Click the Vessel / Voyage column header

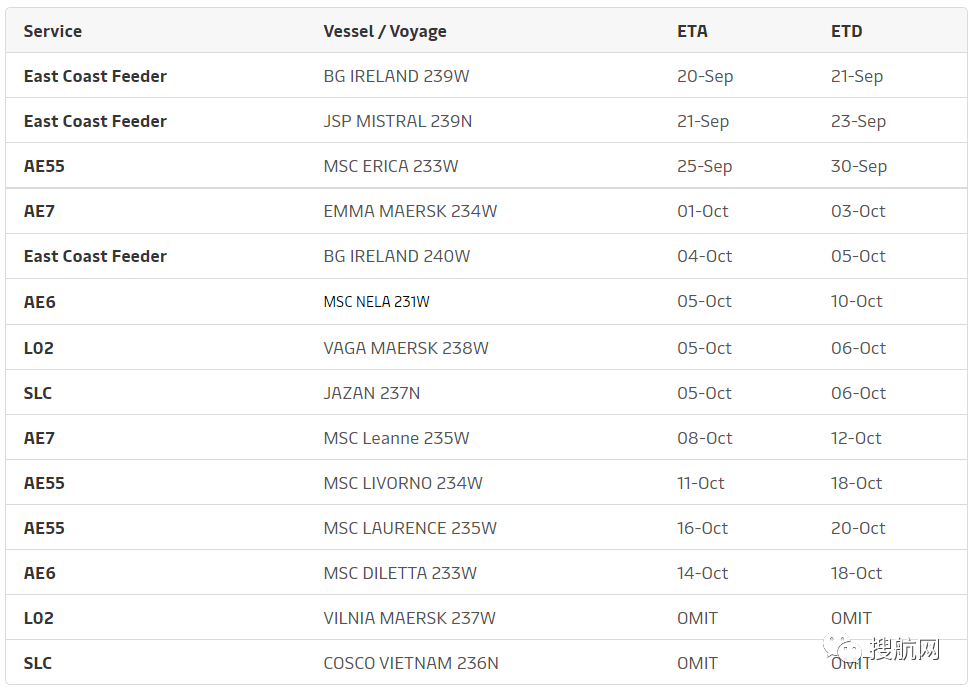pyautogui.click(x=385, y=31)
